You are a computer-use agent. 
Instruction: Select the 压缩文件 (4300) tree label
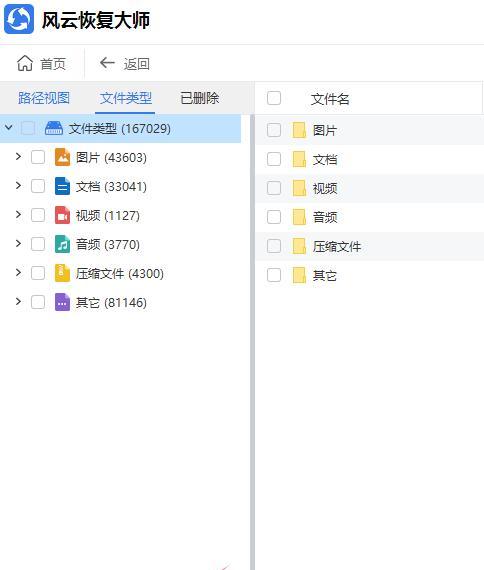pyautogui.click(x=120, y=274)
